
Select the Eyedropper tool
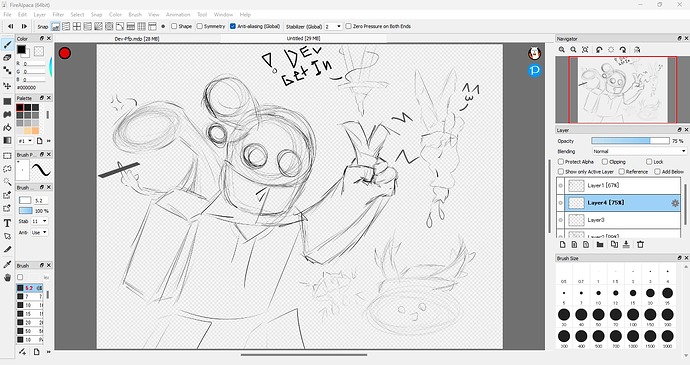(x=7, y=264)
